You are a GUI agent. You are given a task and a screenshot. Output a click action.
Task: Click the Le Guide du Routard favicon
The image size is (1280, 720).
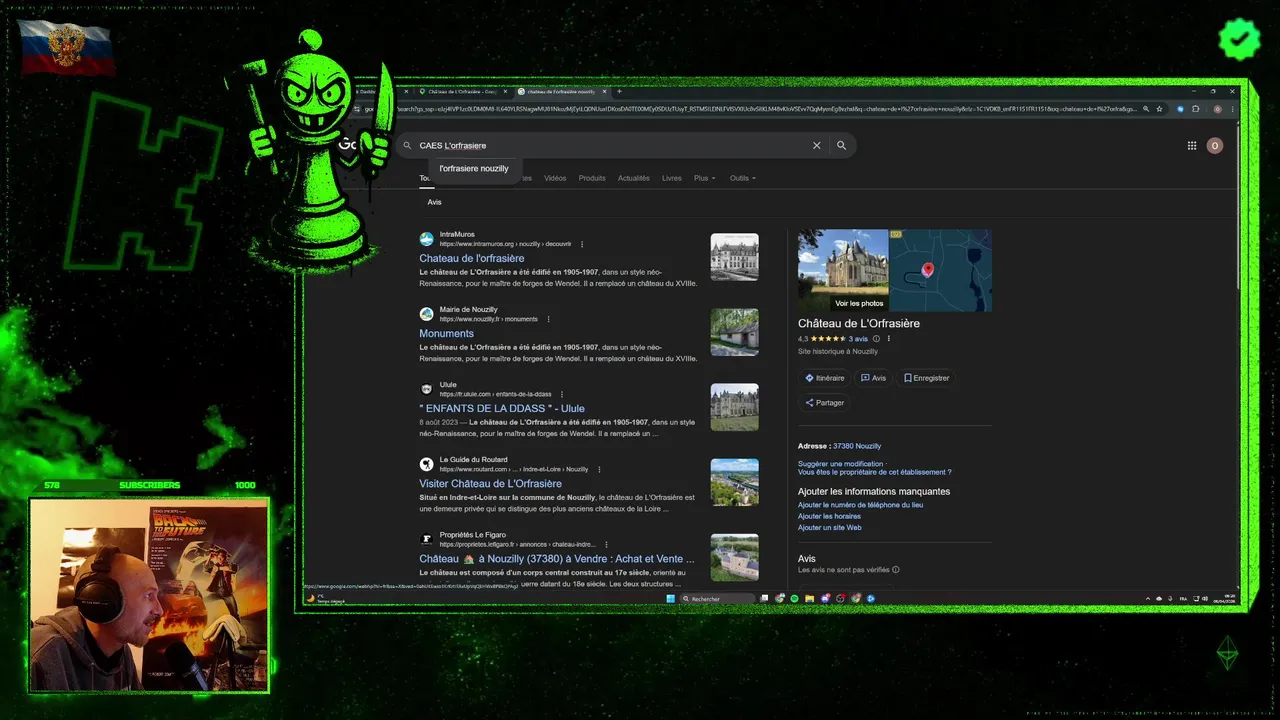click(x=426, y=464)
